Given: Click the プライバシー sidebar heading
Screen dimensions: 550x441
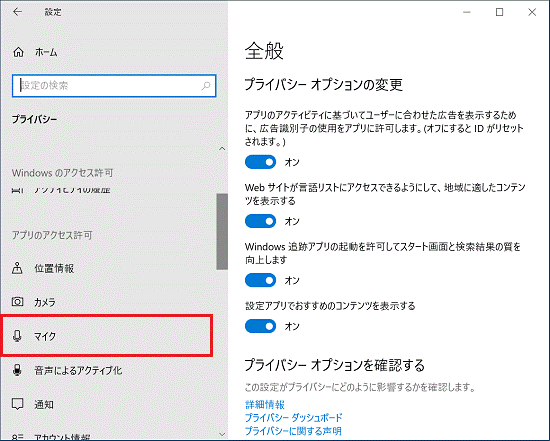Looking at the screenshot, I should [x=34, y=119].
